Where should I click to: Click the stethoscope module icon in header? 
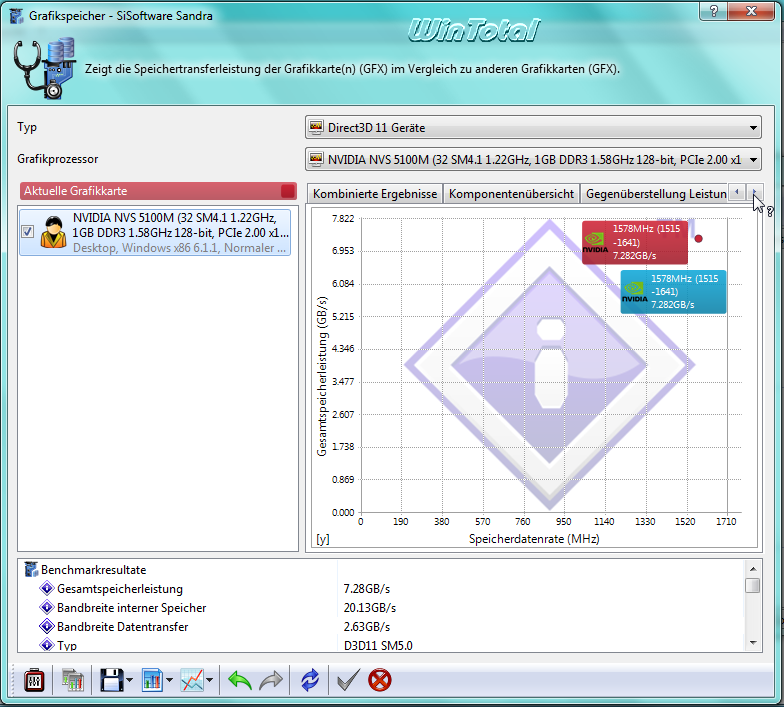click(x=44, y=68)
